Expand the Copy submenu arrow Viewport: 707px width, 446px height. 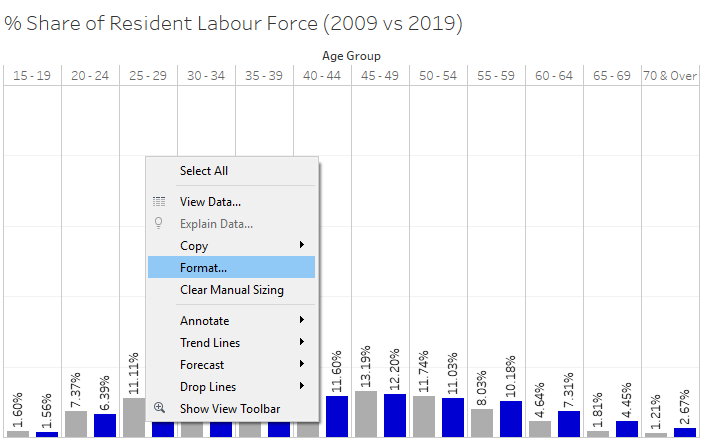click(301, 246)
